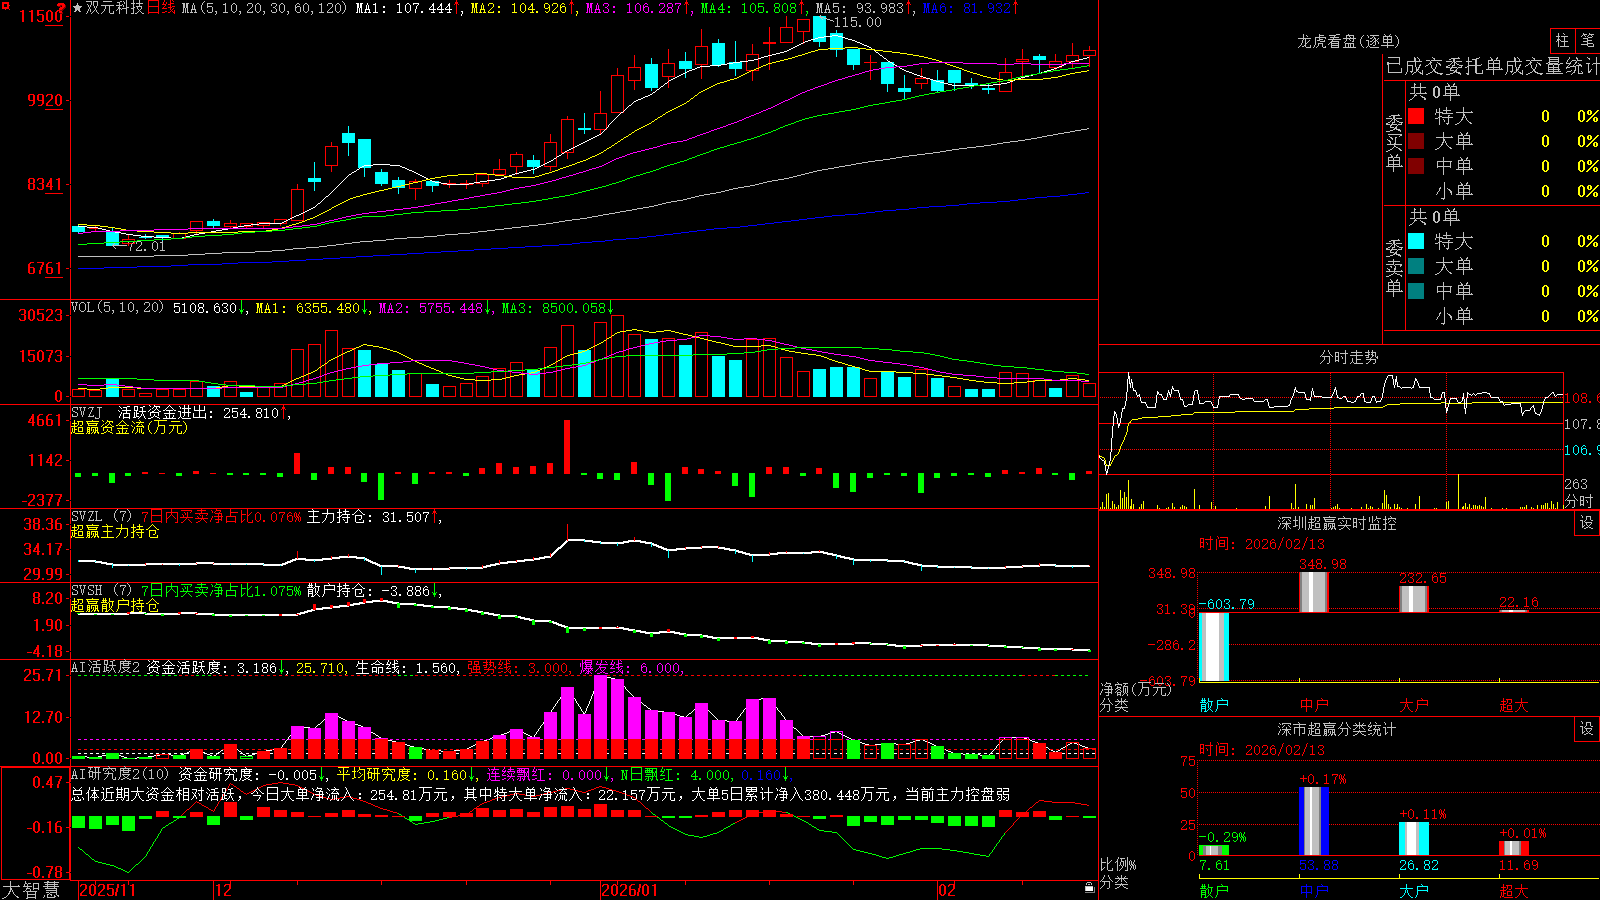Click the 深市超赢分类统计 panel title
Viewport: 1600px width, 900px height.
coord(1336,729)
